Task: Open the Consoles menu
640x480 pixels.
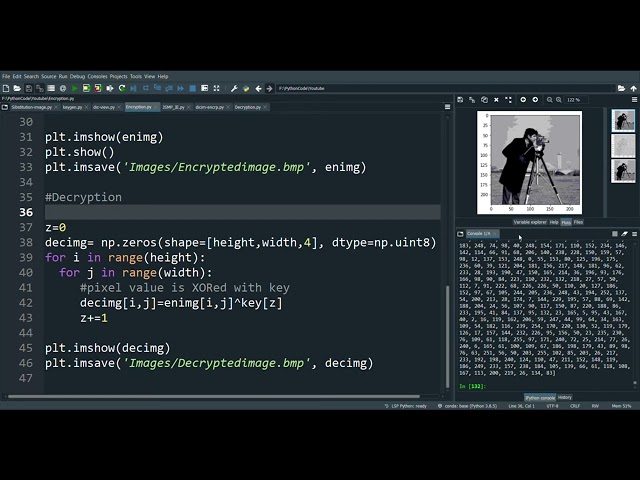Action: pos(97,76)
